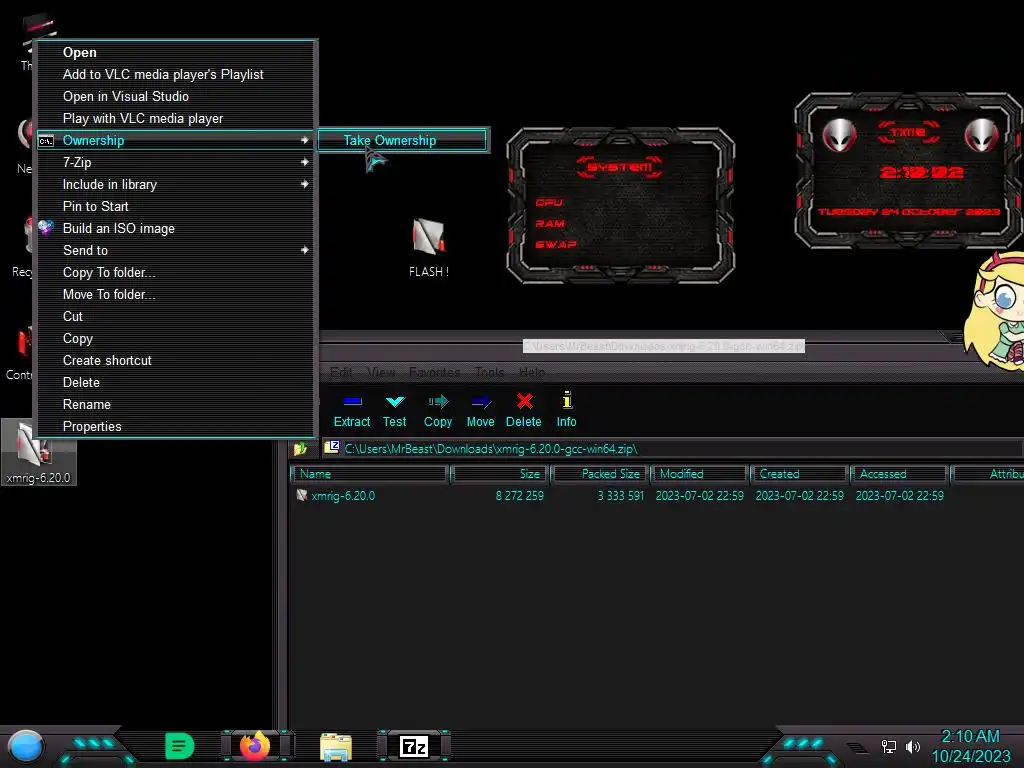Expand the Ownership submenu arrow

(x=304, y=140)
